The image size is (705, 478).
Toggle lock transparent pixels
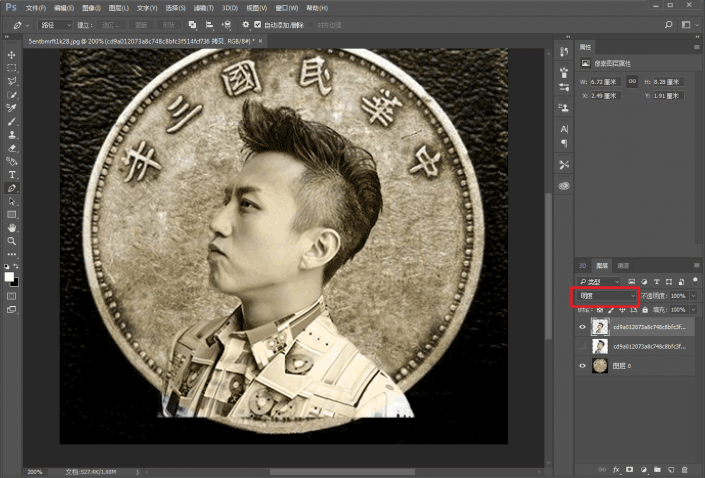click(600, 309)
